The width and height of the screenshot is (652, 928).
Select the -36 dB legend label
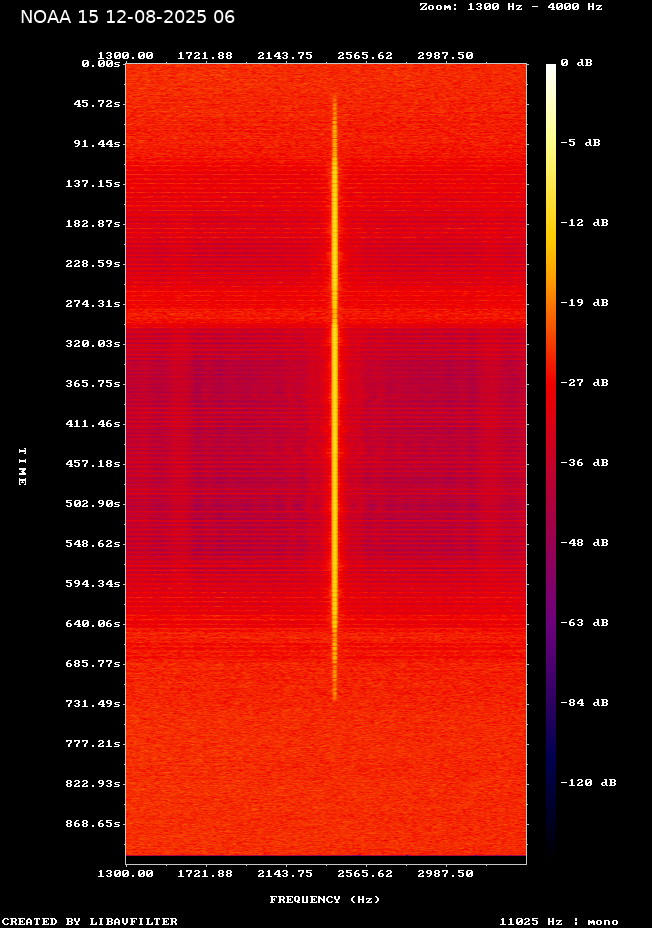point(585,462)
